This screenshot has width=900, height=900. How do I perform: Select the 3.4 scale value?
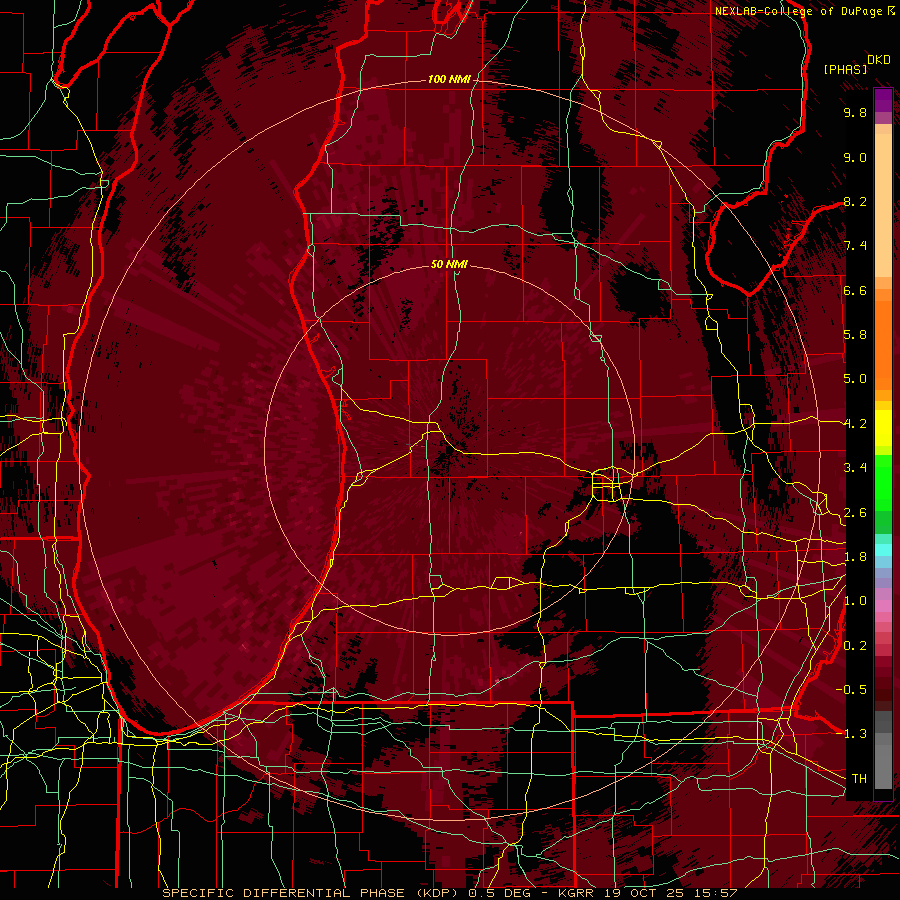click(x=855, y=468)
